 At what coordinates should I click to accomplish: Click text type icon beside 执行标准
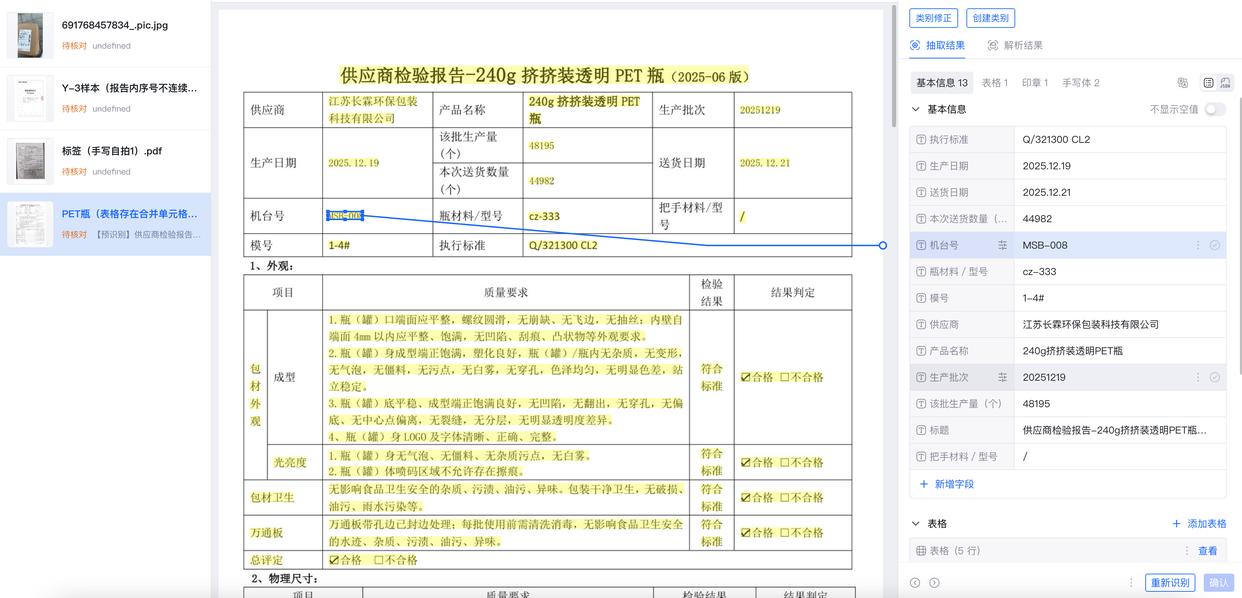[x=921, y=140]
